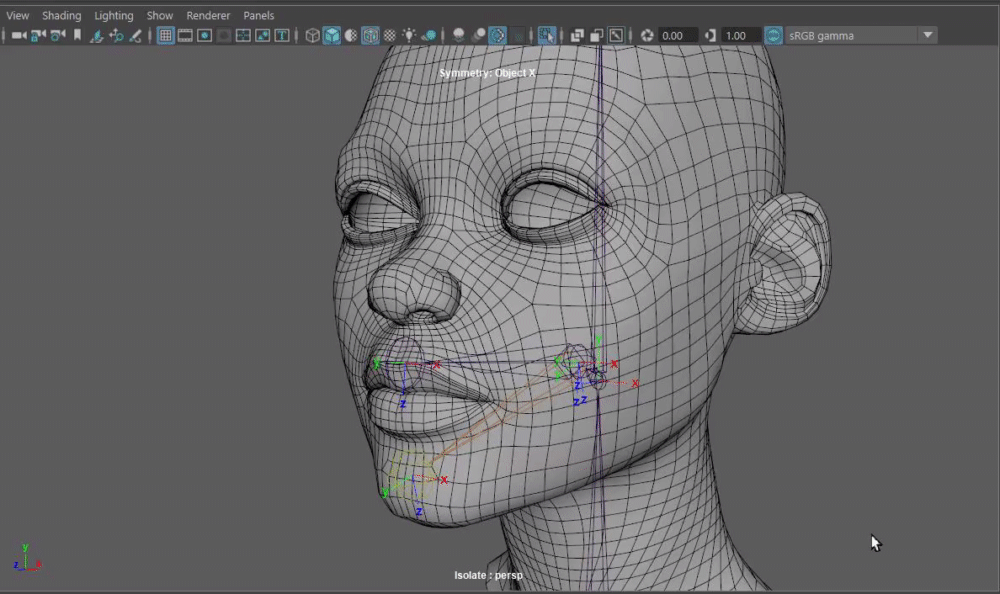Viewport: 1000px width, 594px height.
Task: Click the 'Isolate : persp' label
Action: 488,575
